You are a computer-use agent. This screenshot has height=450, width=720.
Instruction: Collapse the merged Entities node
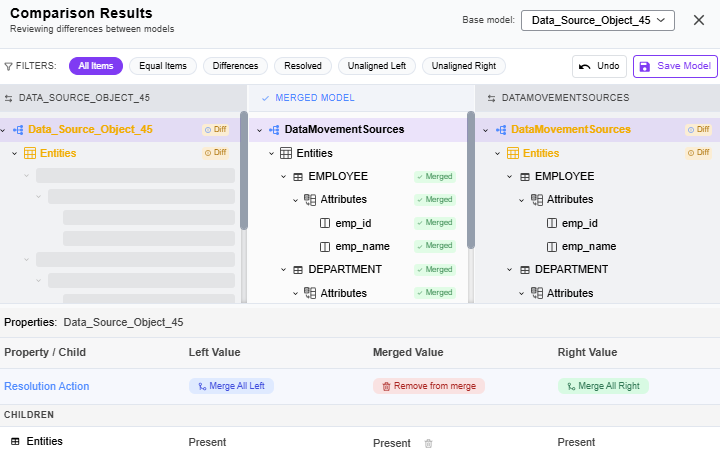coord(271,153)
